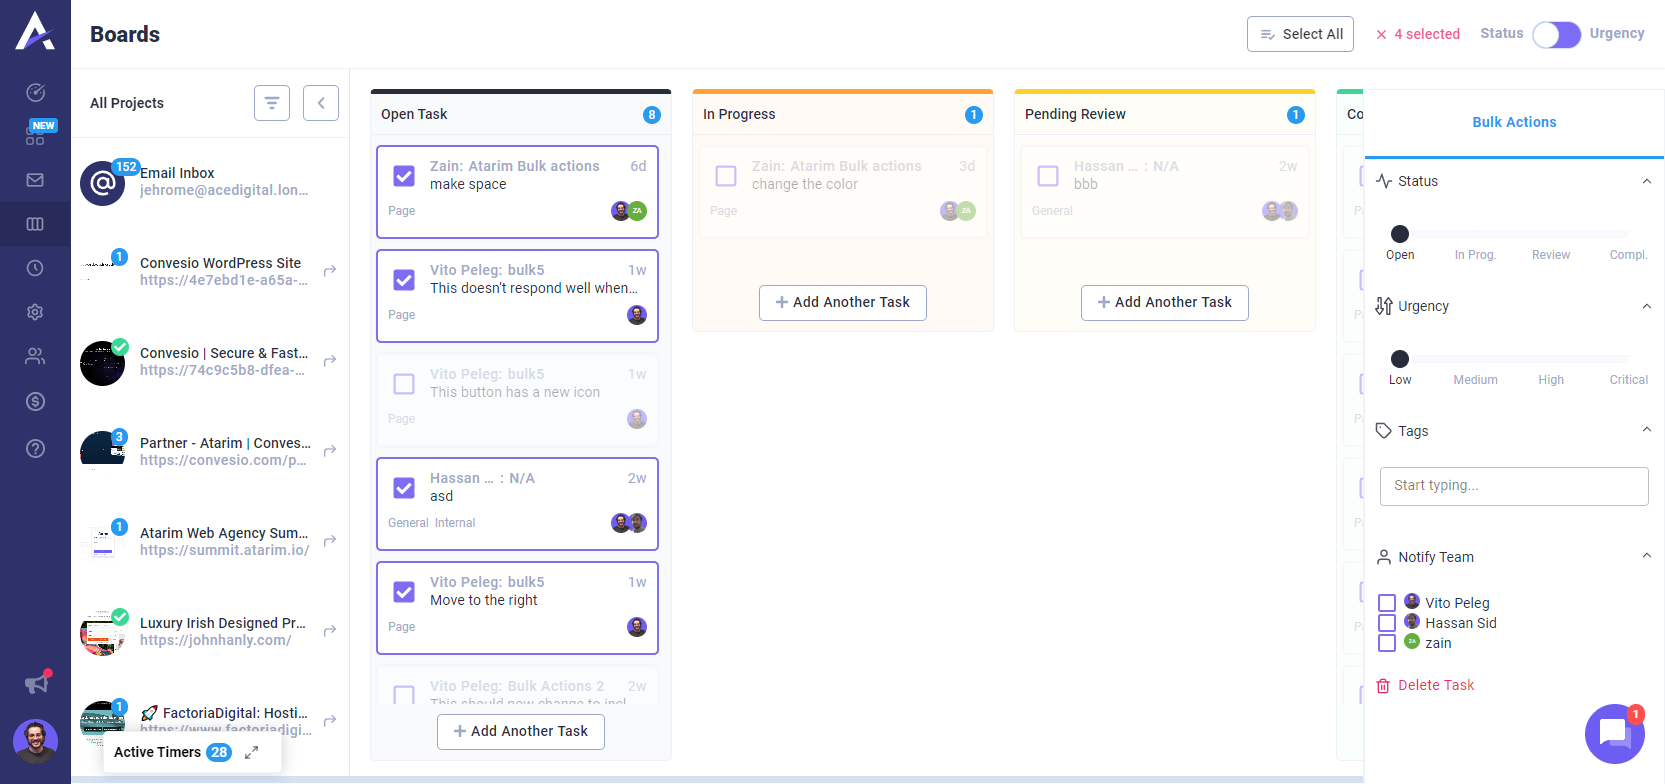Check Vito Peleg in Notify Team

pyautogui.click(x=1387, y=603)
